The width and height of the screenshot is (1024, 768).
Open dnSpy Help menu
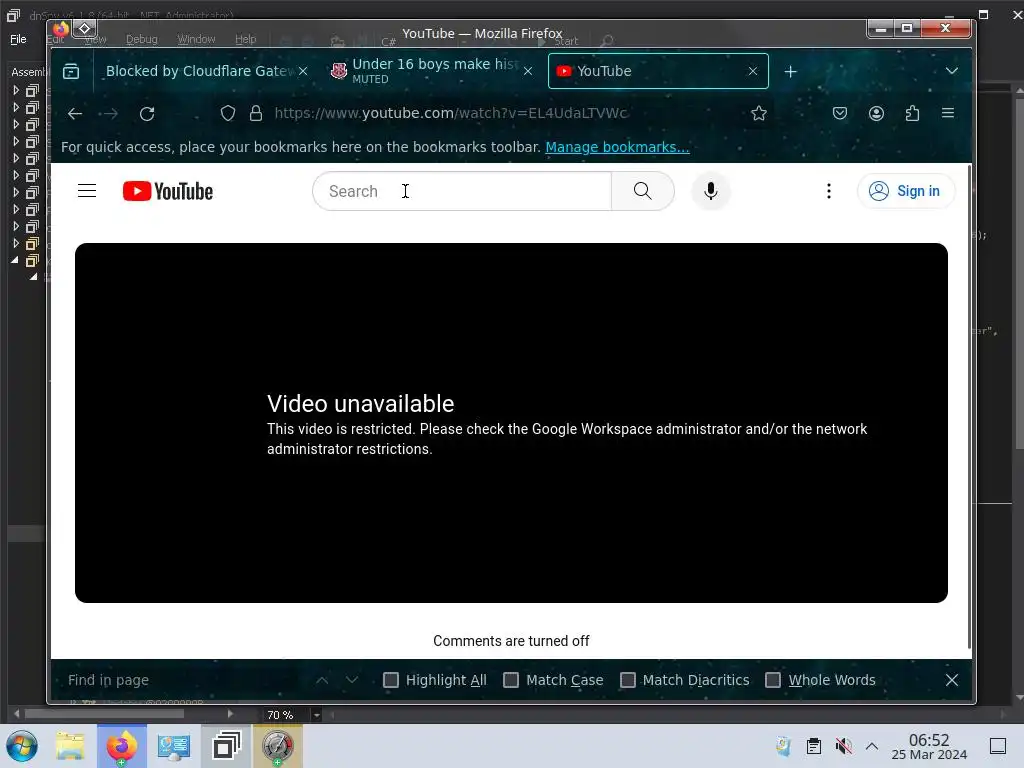(246, 39)
